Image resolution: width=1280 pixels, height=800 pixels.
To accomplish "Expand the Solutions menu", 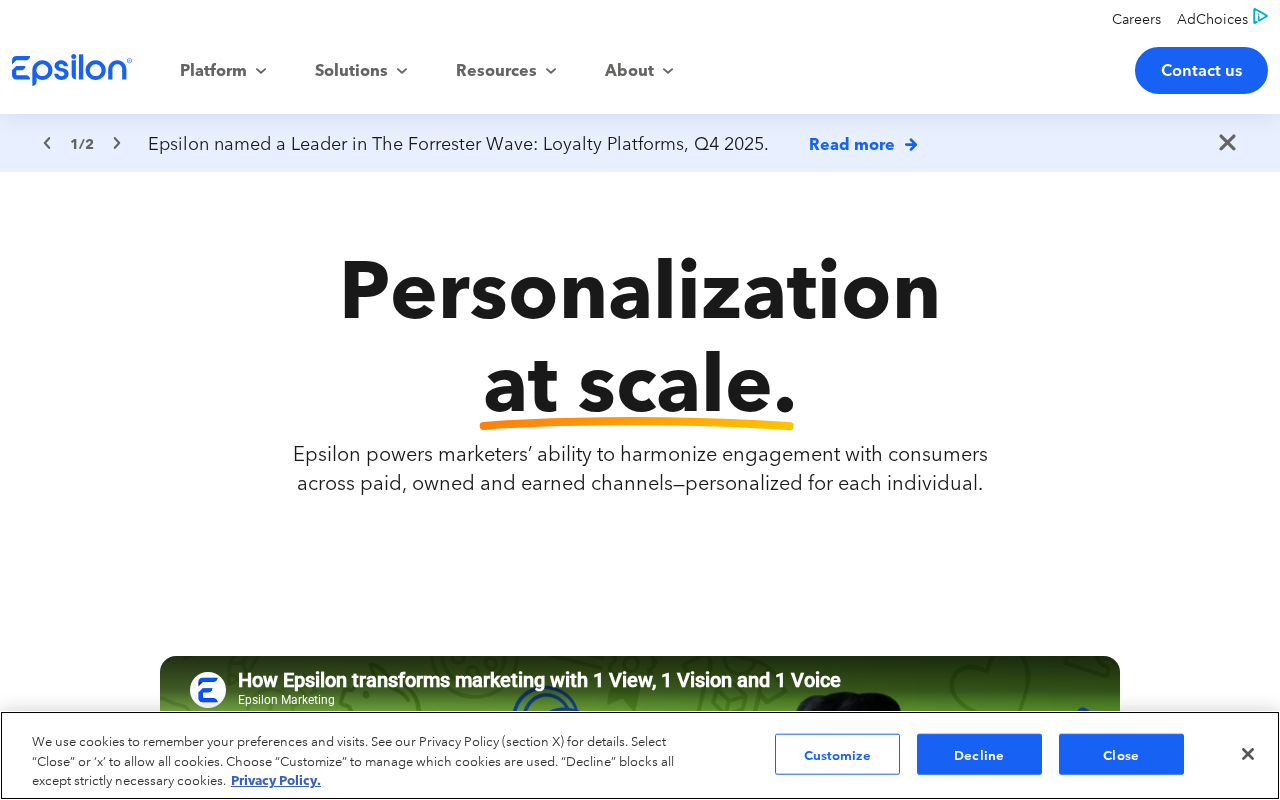I will (x=361, y=70).
